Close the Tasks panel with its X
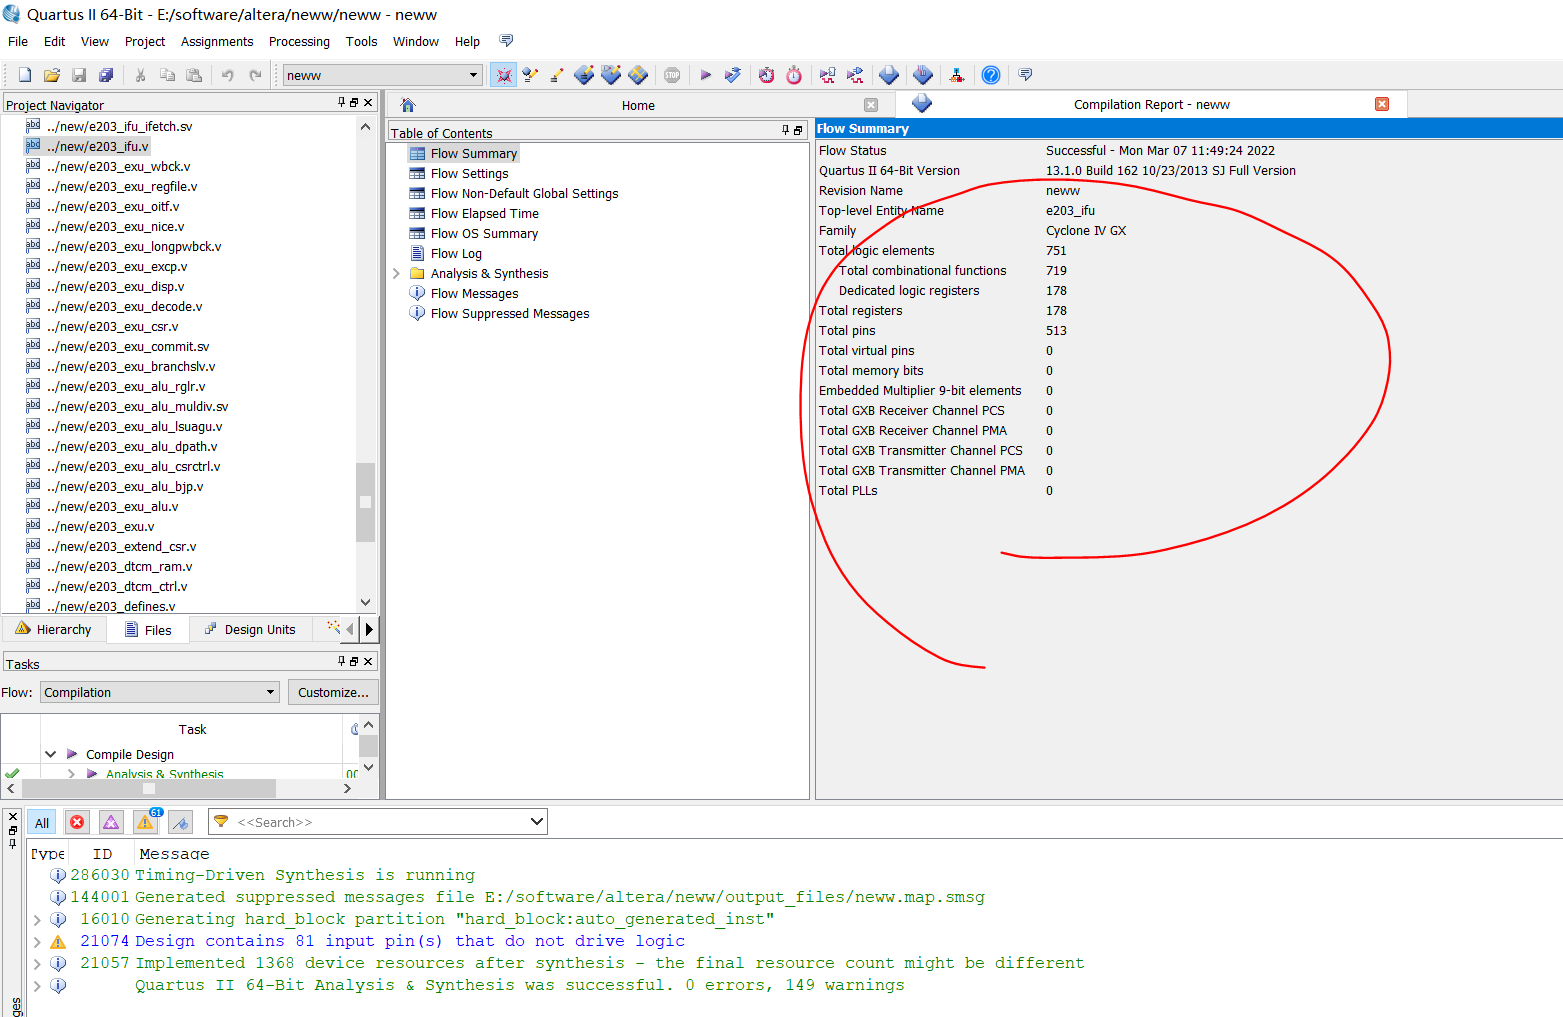This screenshot has height=1017, width=1563. [368, 661]
